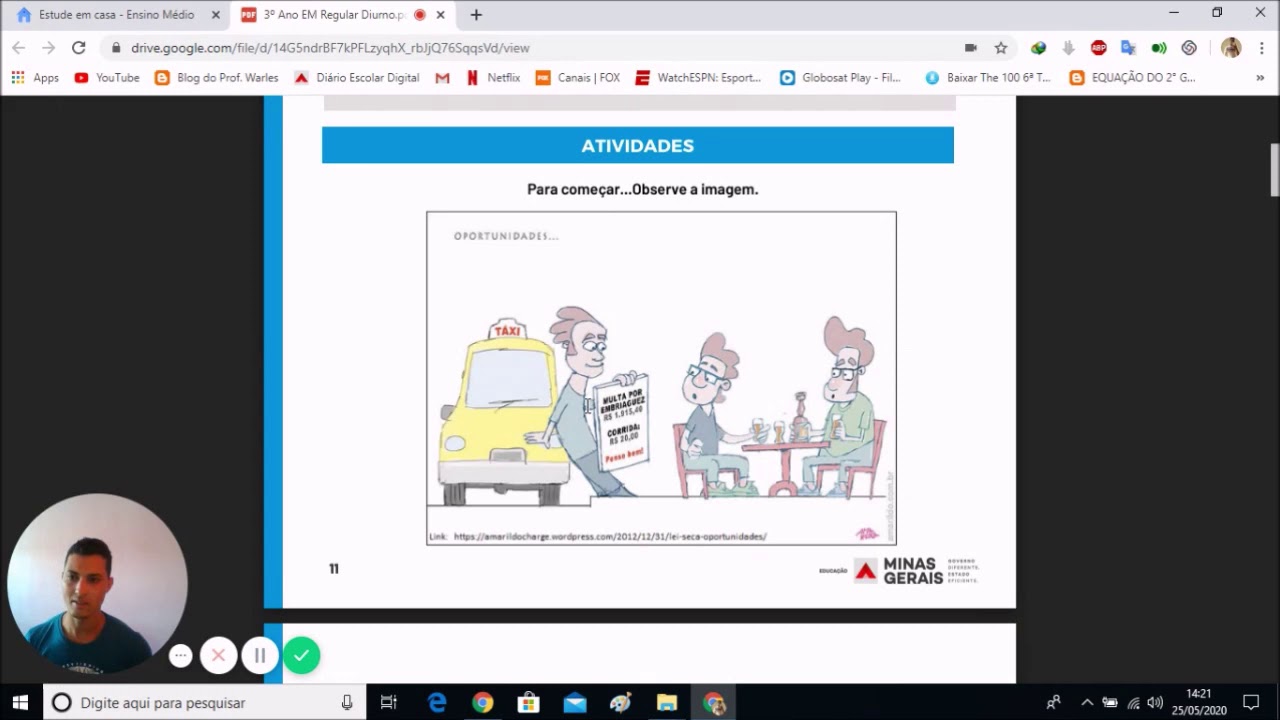Open Diário Escolar Digital bookmark
This screenshot has width=1280, height=720.
pyautogui.click(x=357, y=77)
